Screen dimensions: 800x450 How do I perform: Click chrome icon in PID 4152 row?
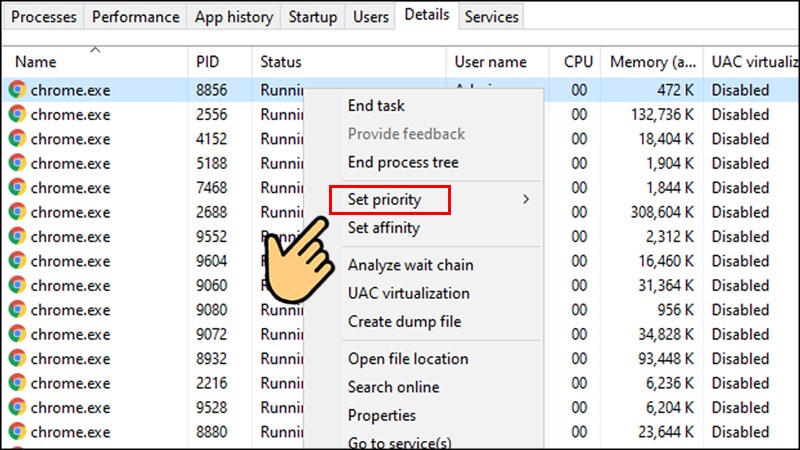17,139
